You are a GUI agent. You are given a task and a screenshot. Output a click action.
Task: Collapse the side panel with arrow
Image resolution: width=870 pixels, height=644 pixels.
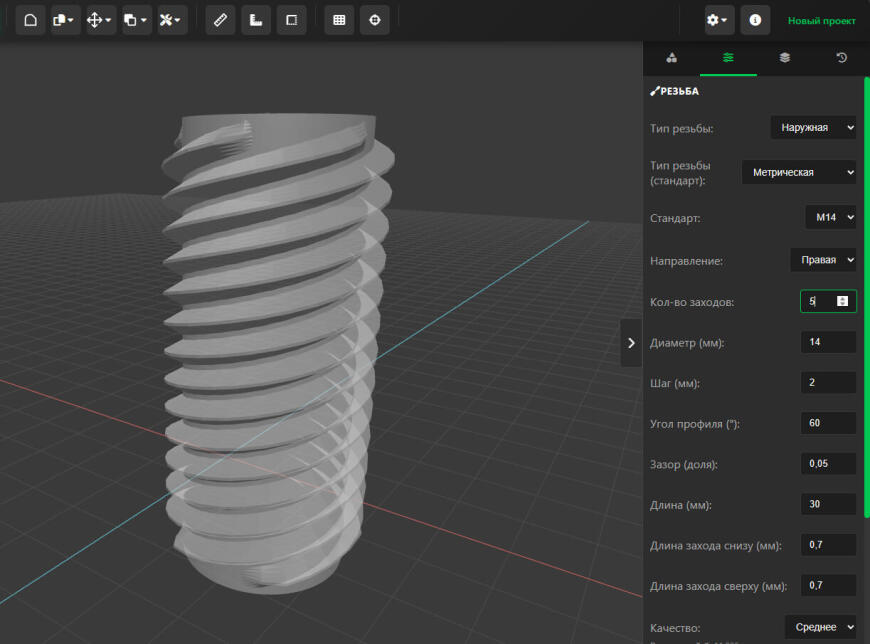[x=631, y=343]
